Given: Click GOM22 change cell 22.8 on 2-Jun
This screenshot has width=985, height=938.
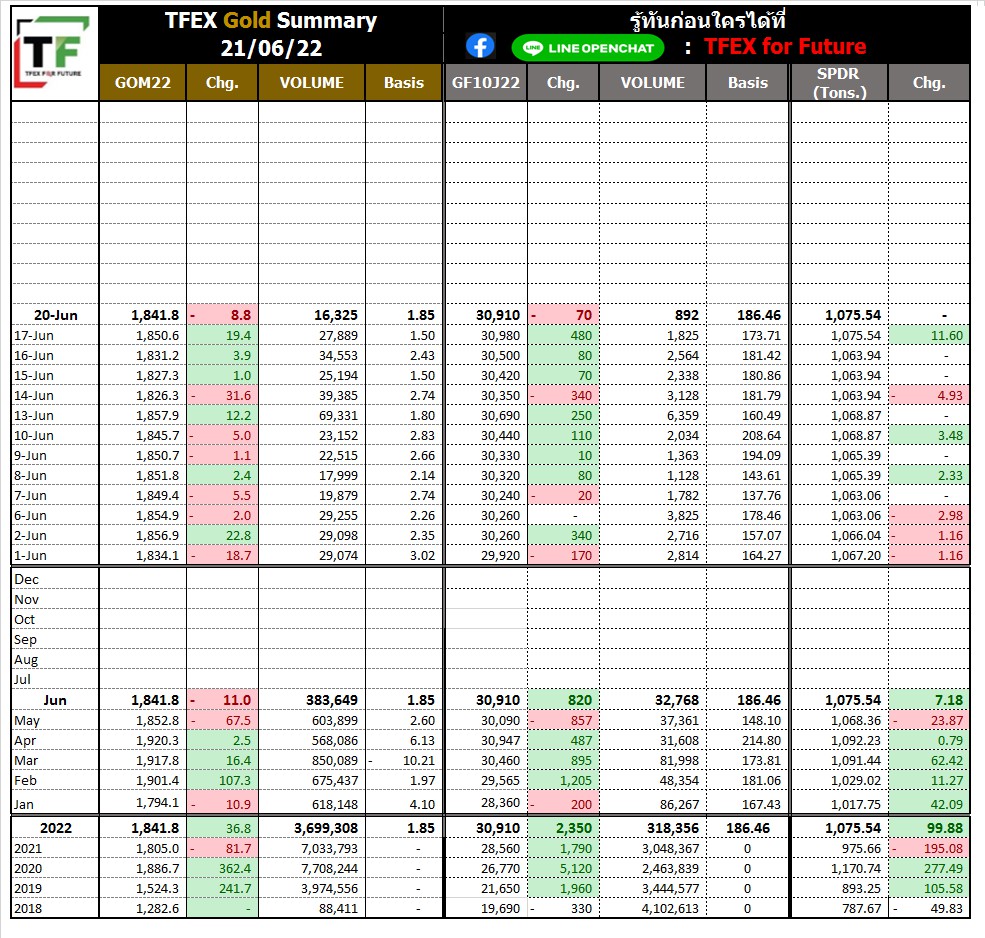Looking at the screenshot, I should (x=222, y=535).
